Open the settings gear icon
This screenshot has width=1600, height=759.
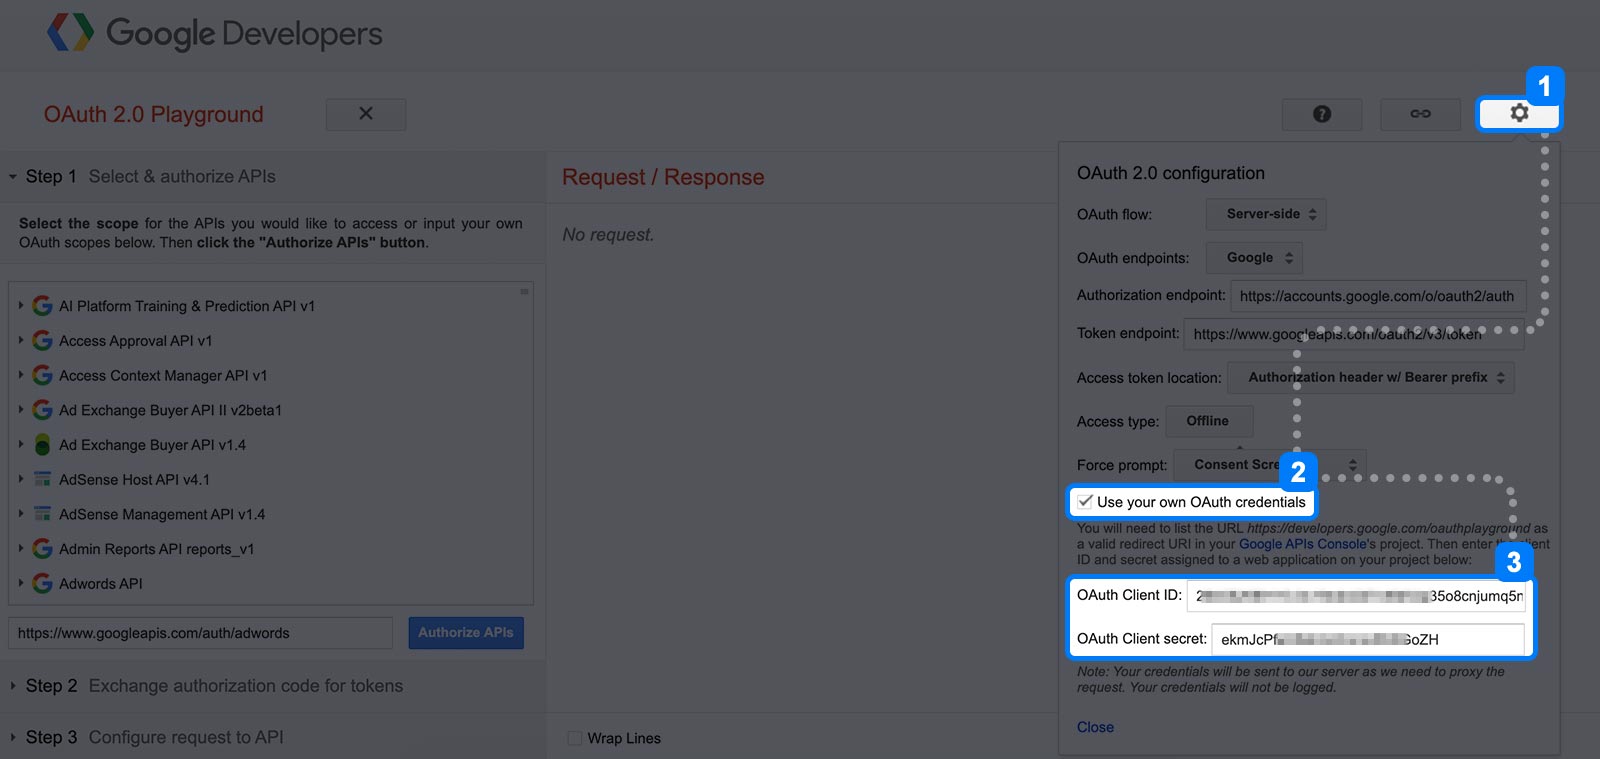1519,113
